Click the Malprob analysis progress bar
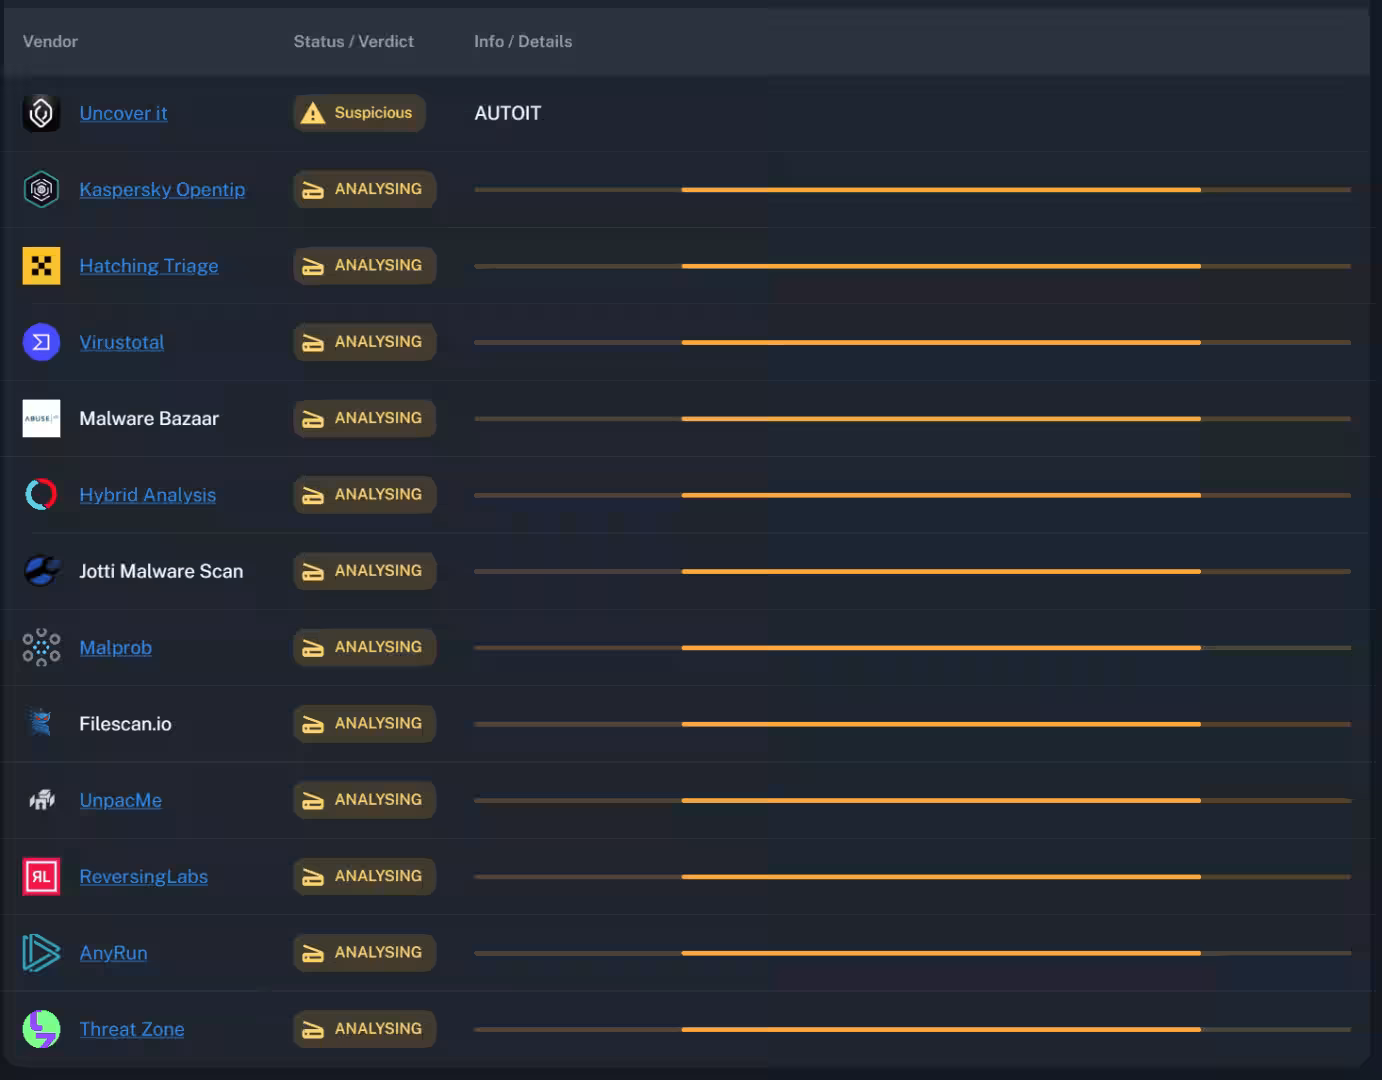1382x1080 pixels. point(912,647)
